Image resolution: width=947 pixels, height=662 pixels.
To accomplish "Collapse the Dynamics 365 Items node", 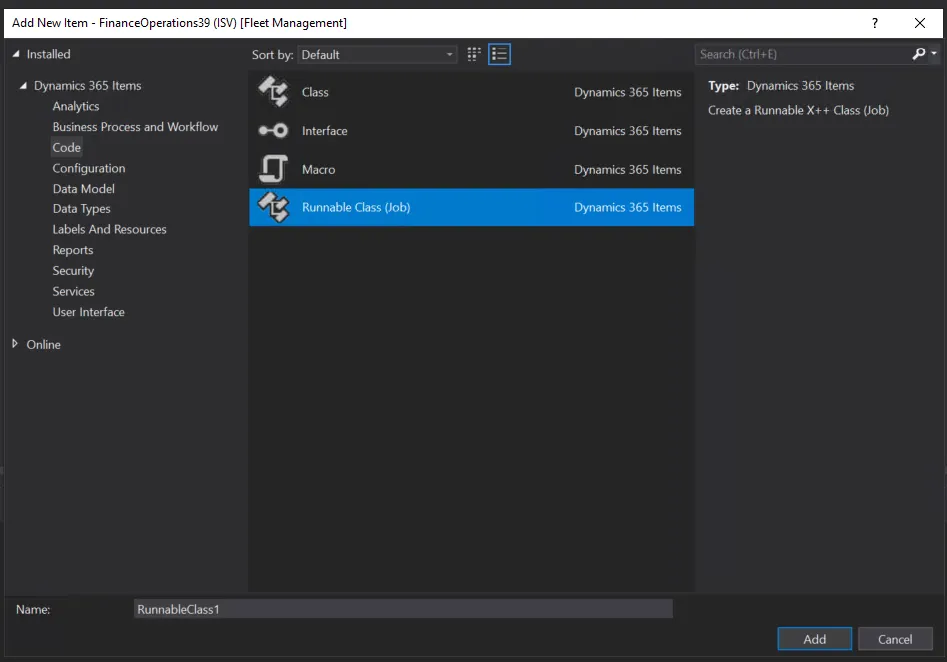I will (x=23, y=85).
